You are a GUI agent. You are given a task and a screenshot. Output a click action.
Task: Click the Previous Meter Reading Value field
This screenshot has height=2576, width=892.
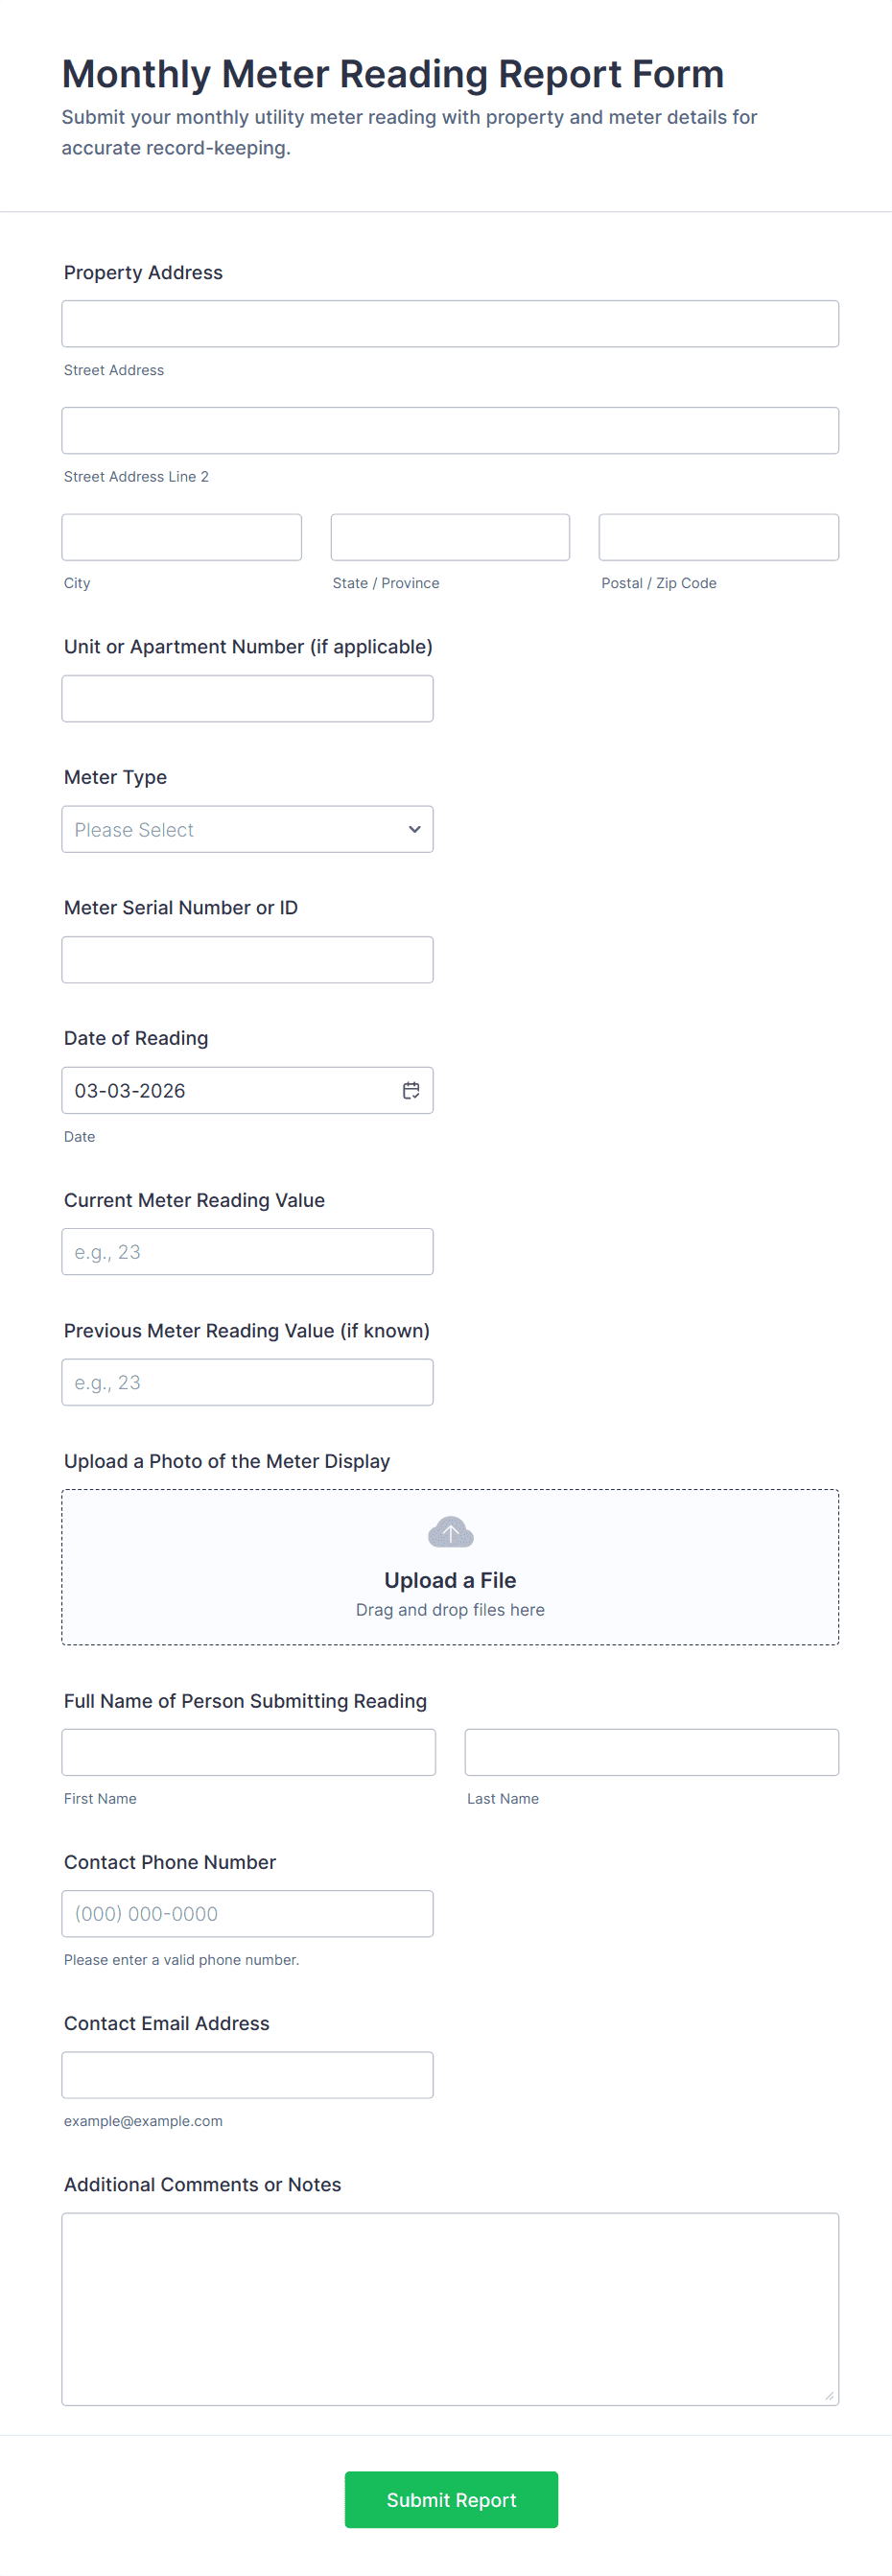point(247,1382)
